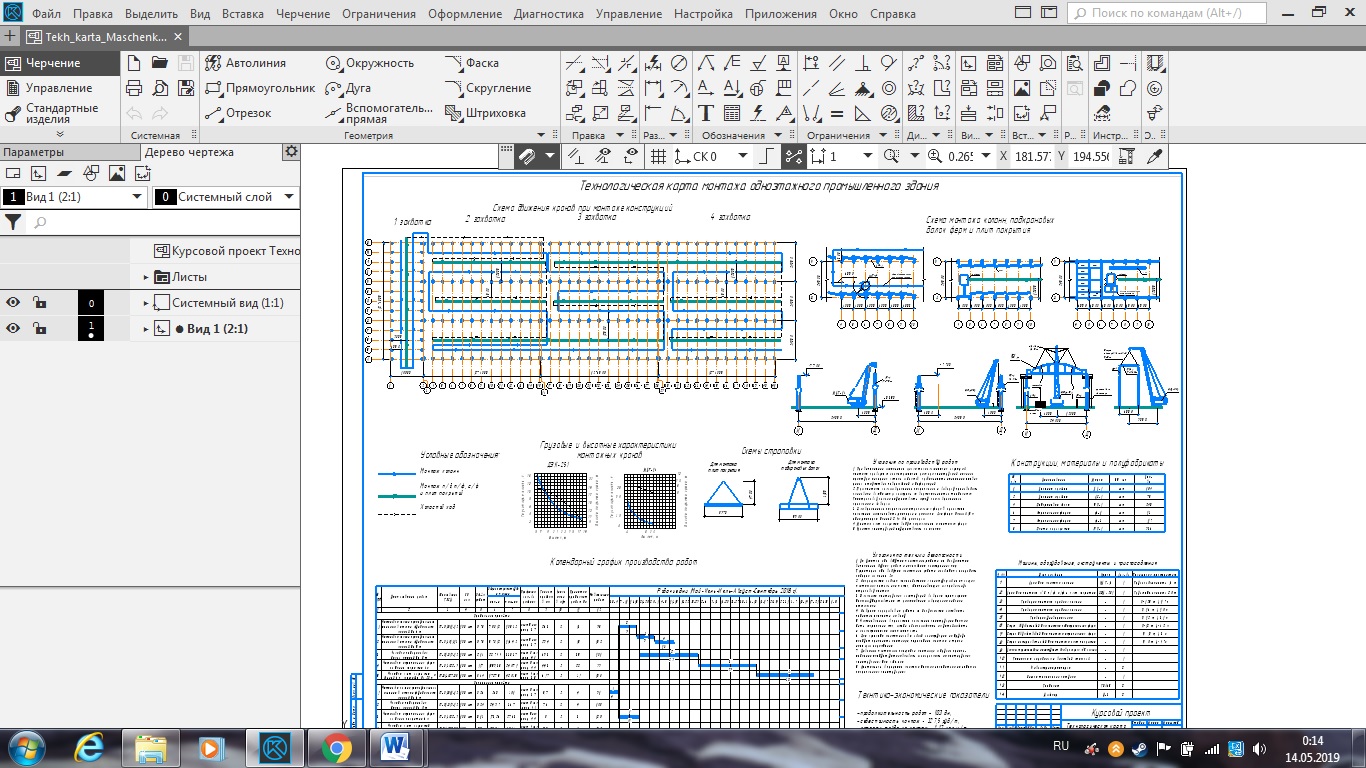Toggle the orthogonal drawing mode button

click(766, 156)
